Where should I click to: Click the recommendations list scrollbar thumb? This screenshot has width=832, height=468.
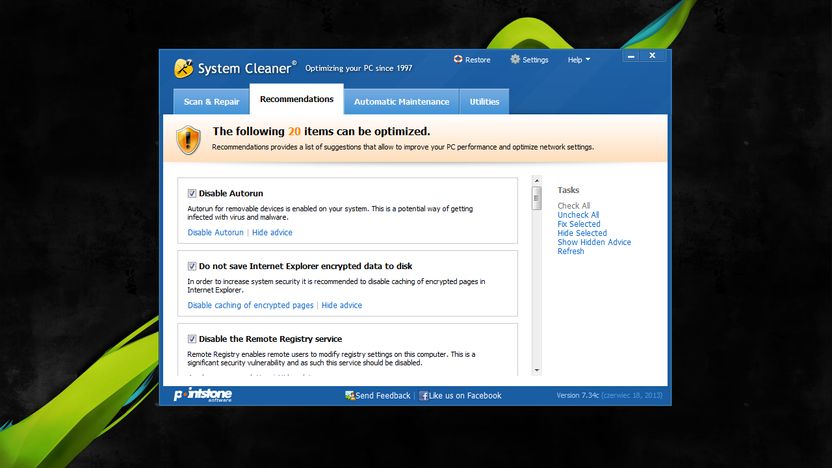click(x=536, y=198)
